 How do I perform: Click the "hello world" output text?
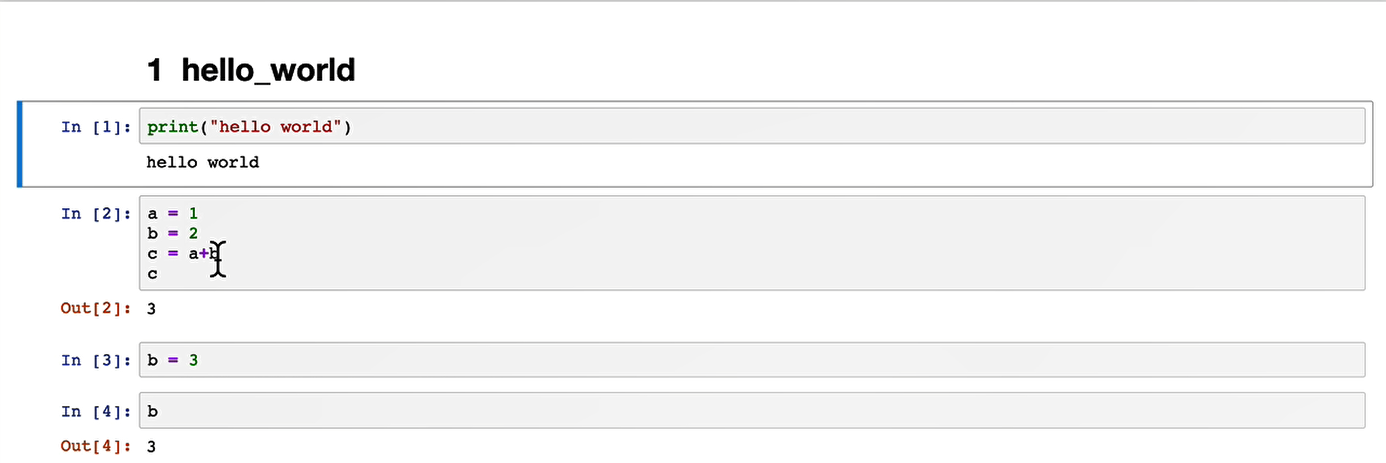coord(203,162)
